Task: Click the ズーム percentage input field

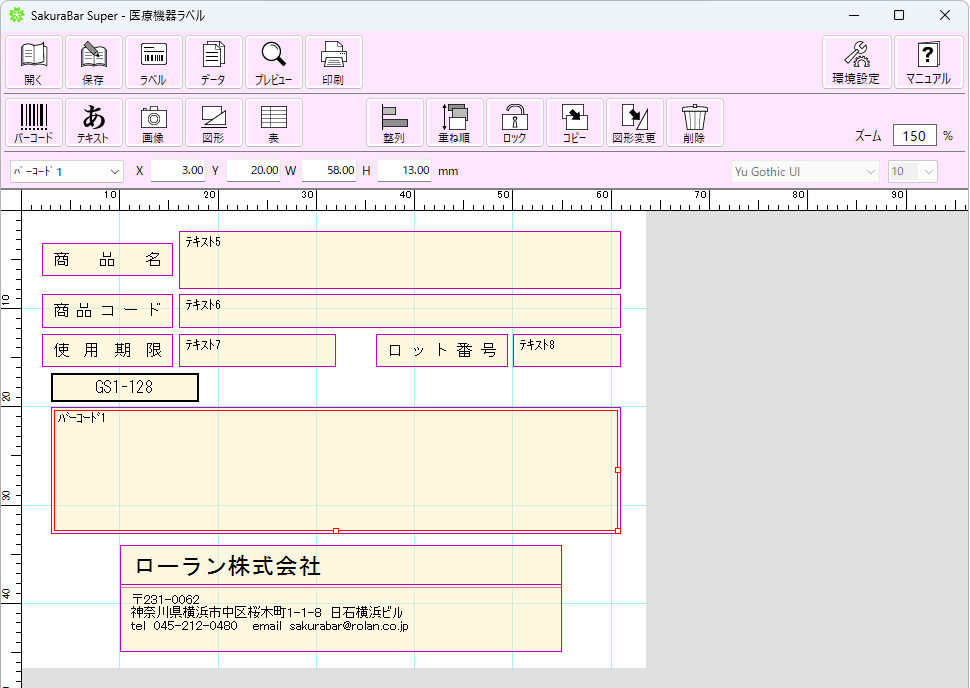Action: point(913,134)
